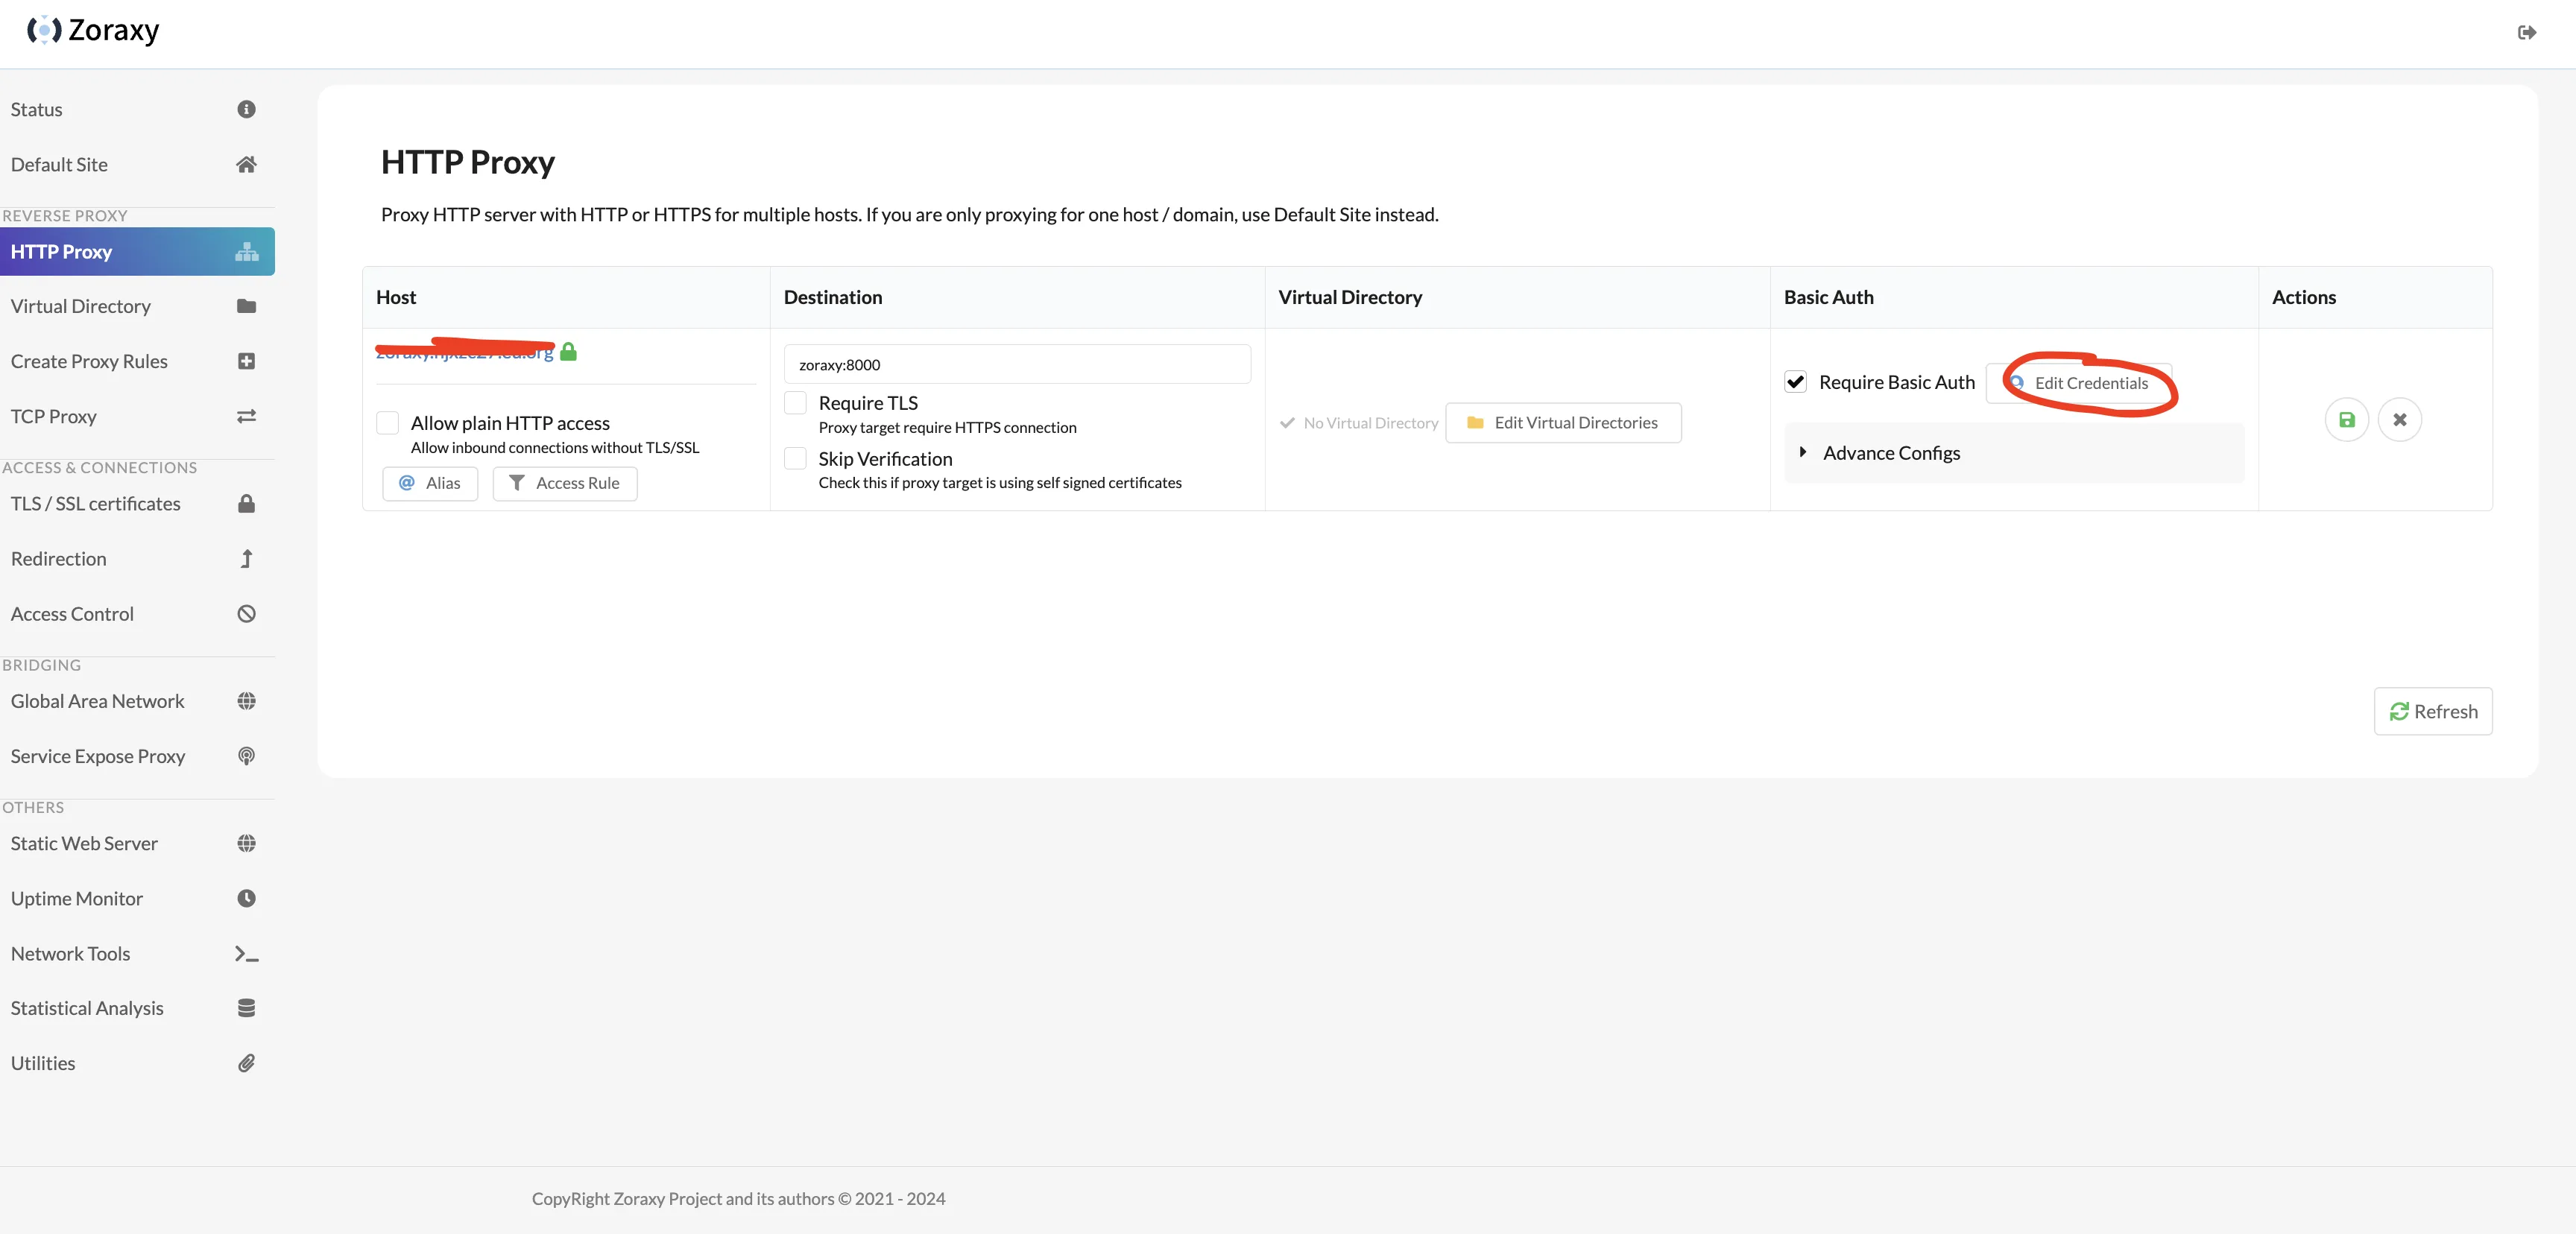The height and width of the screenshot is (1234, 2576).
Task: Go to Virtual Directory menu item
Action: 137,306
